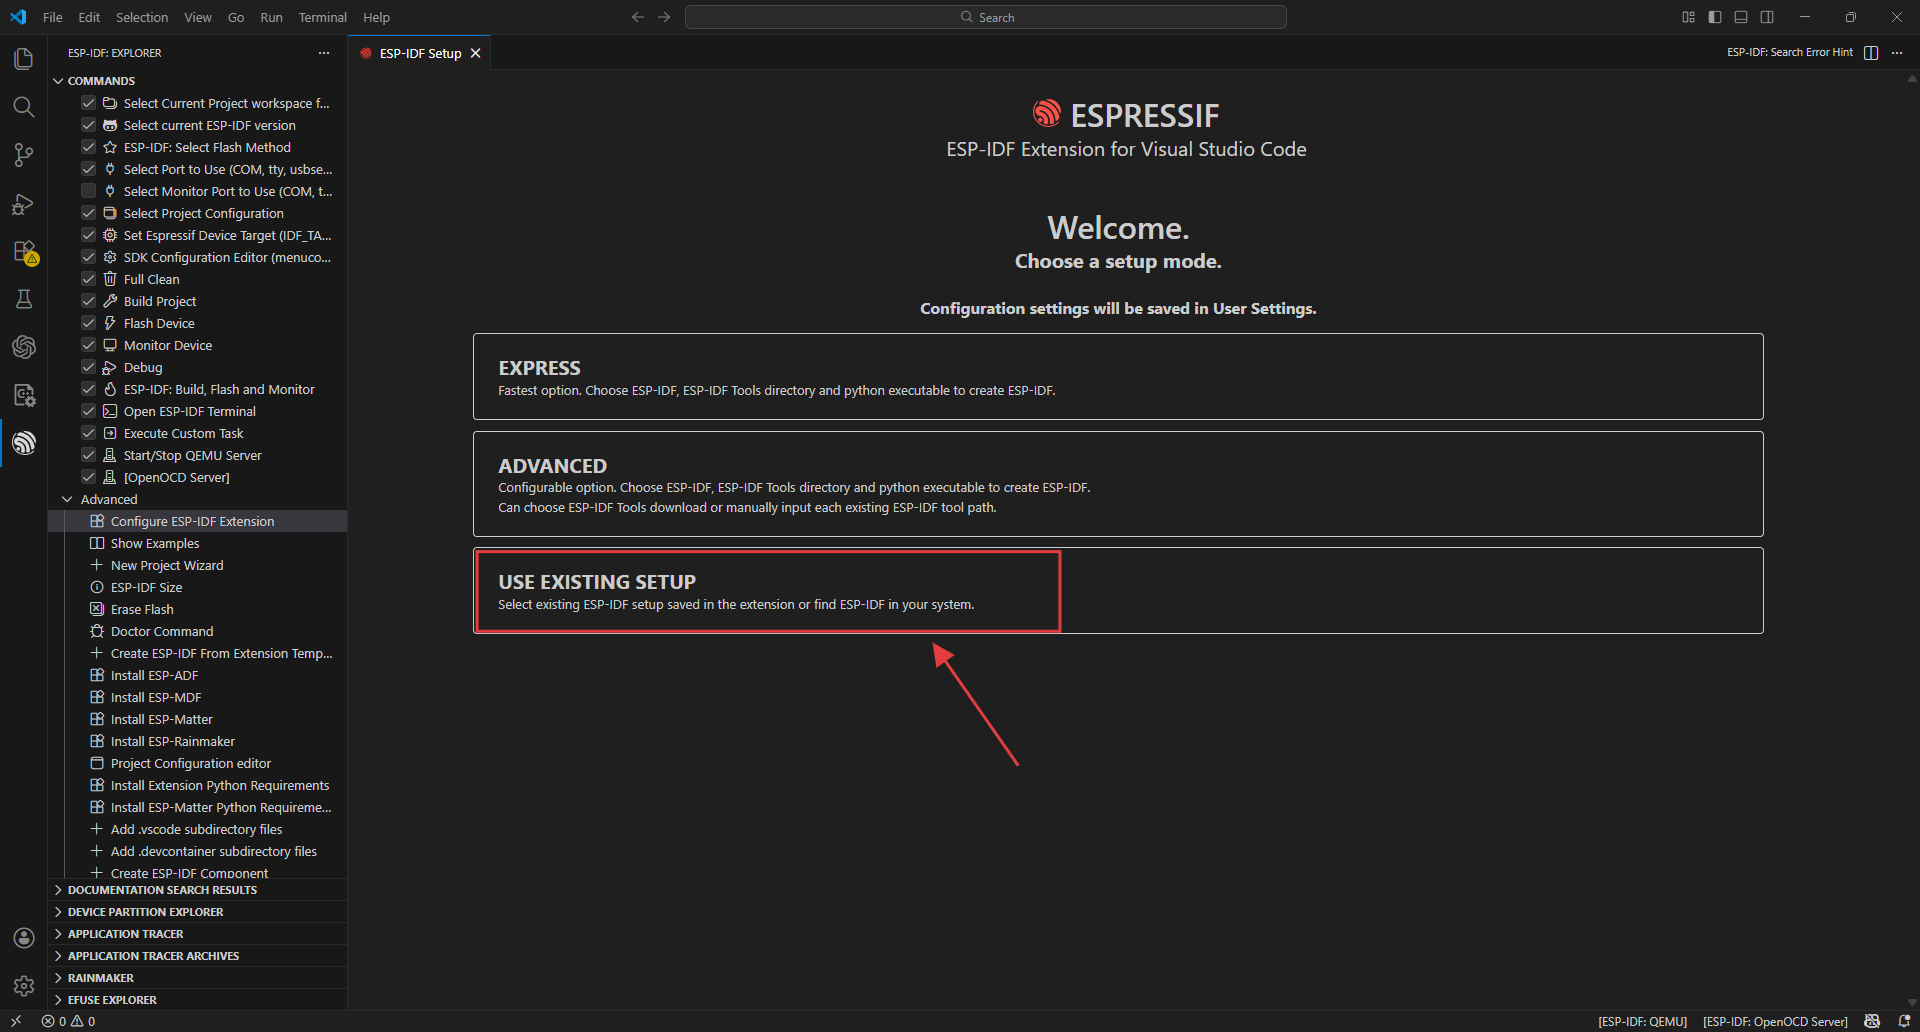This screenshot has height=1032, width=1920.
Task: Open Extensions view with warning badge
Action: click(24, 251)
